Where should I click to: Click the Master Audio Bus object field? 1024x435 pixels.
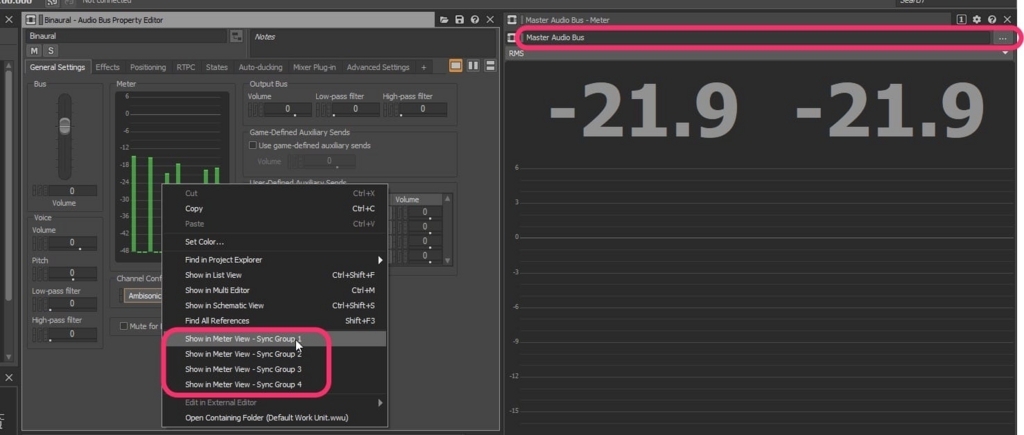[756, 38]
